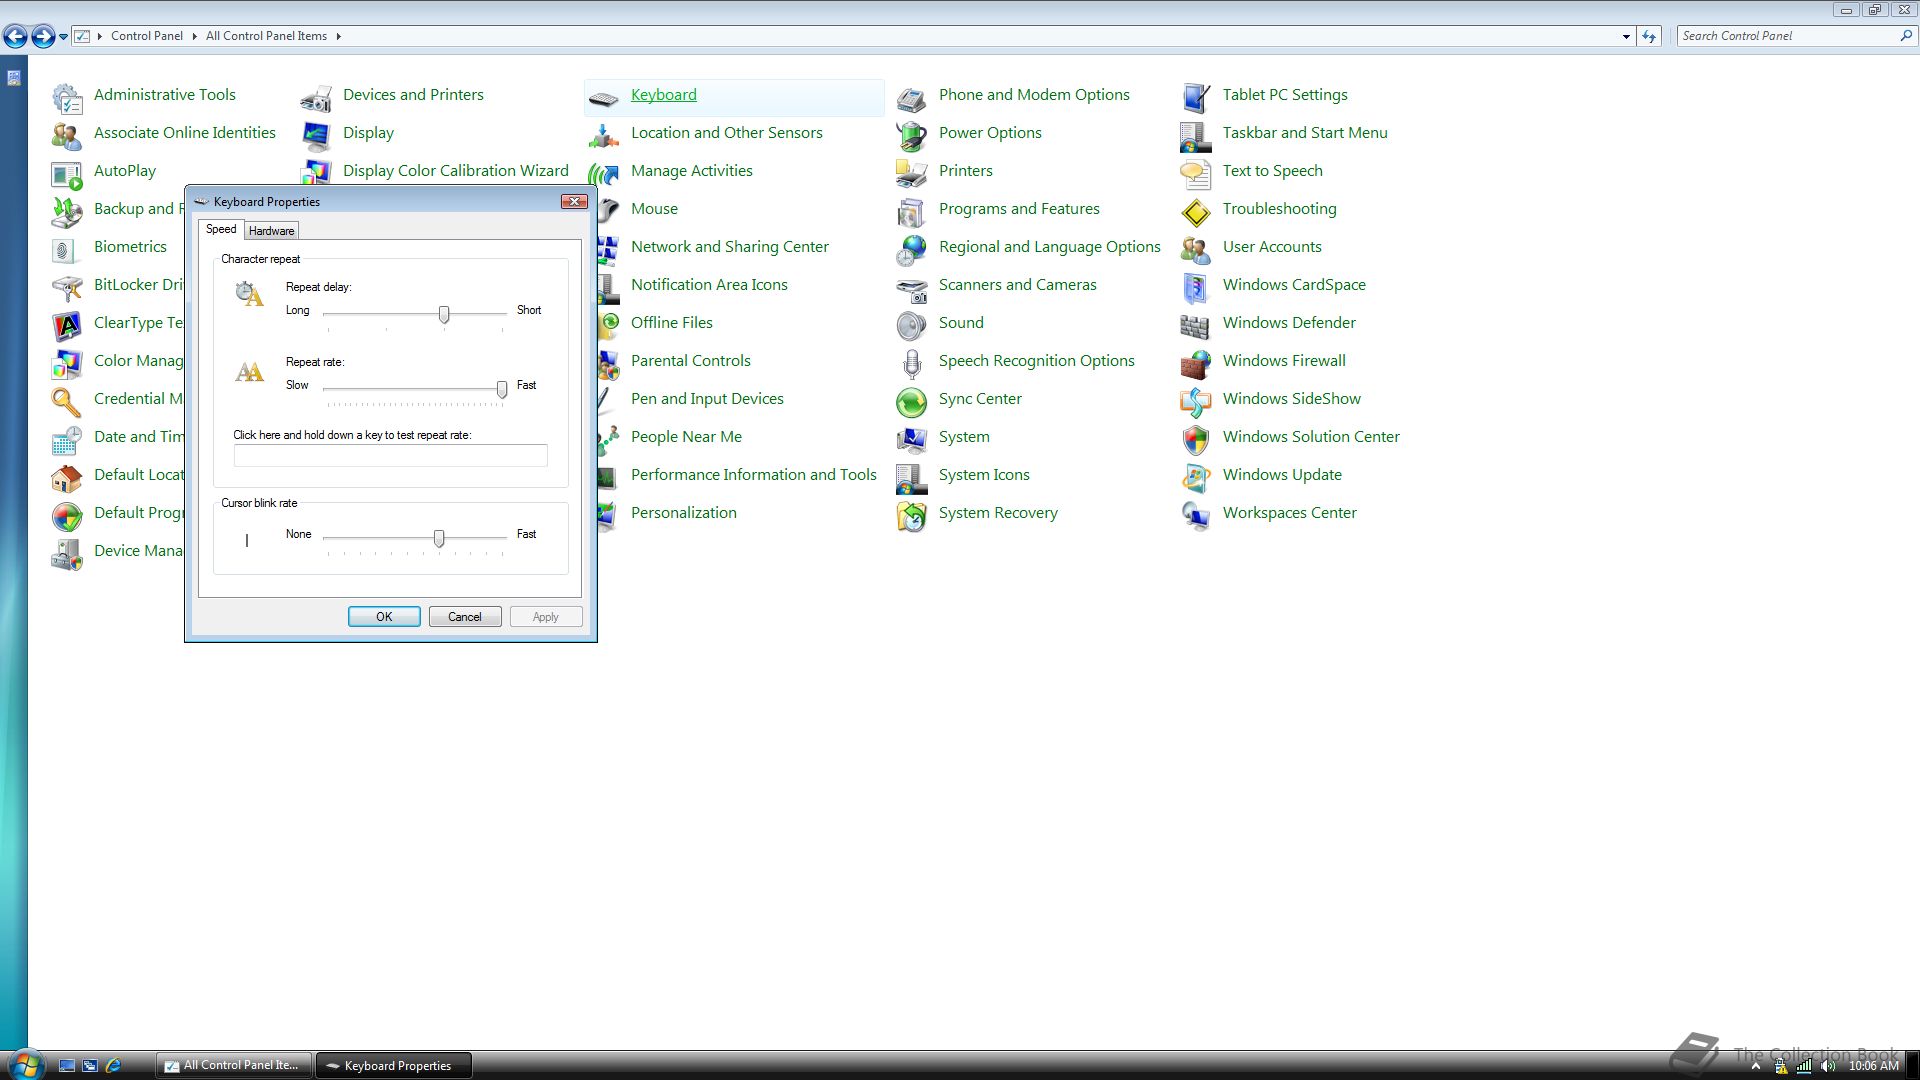Viewport: 1920px width, 1080px height.
Task: Click the Refresh button beside address bar
Action: pos(1649,36)
